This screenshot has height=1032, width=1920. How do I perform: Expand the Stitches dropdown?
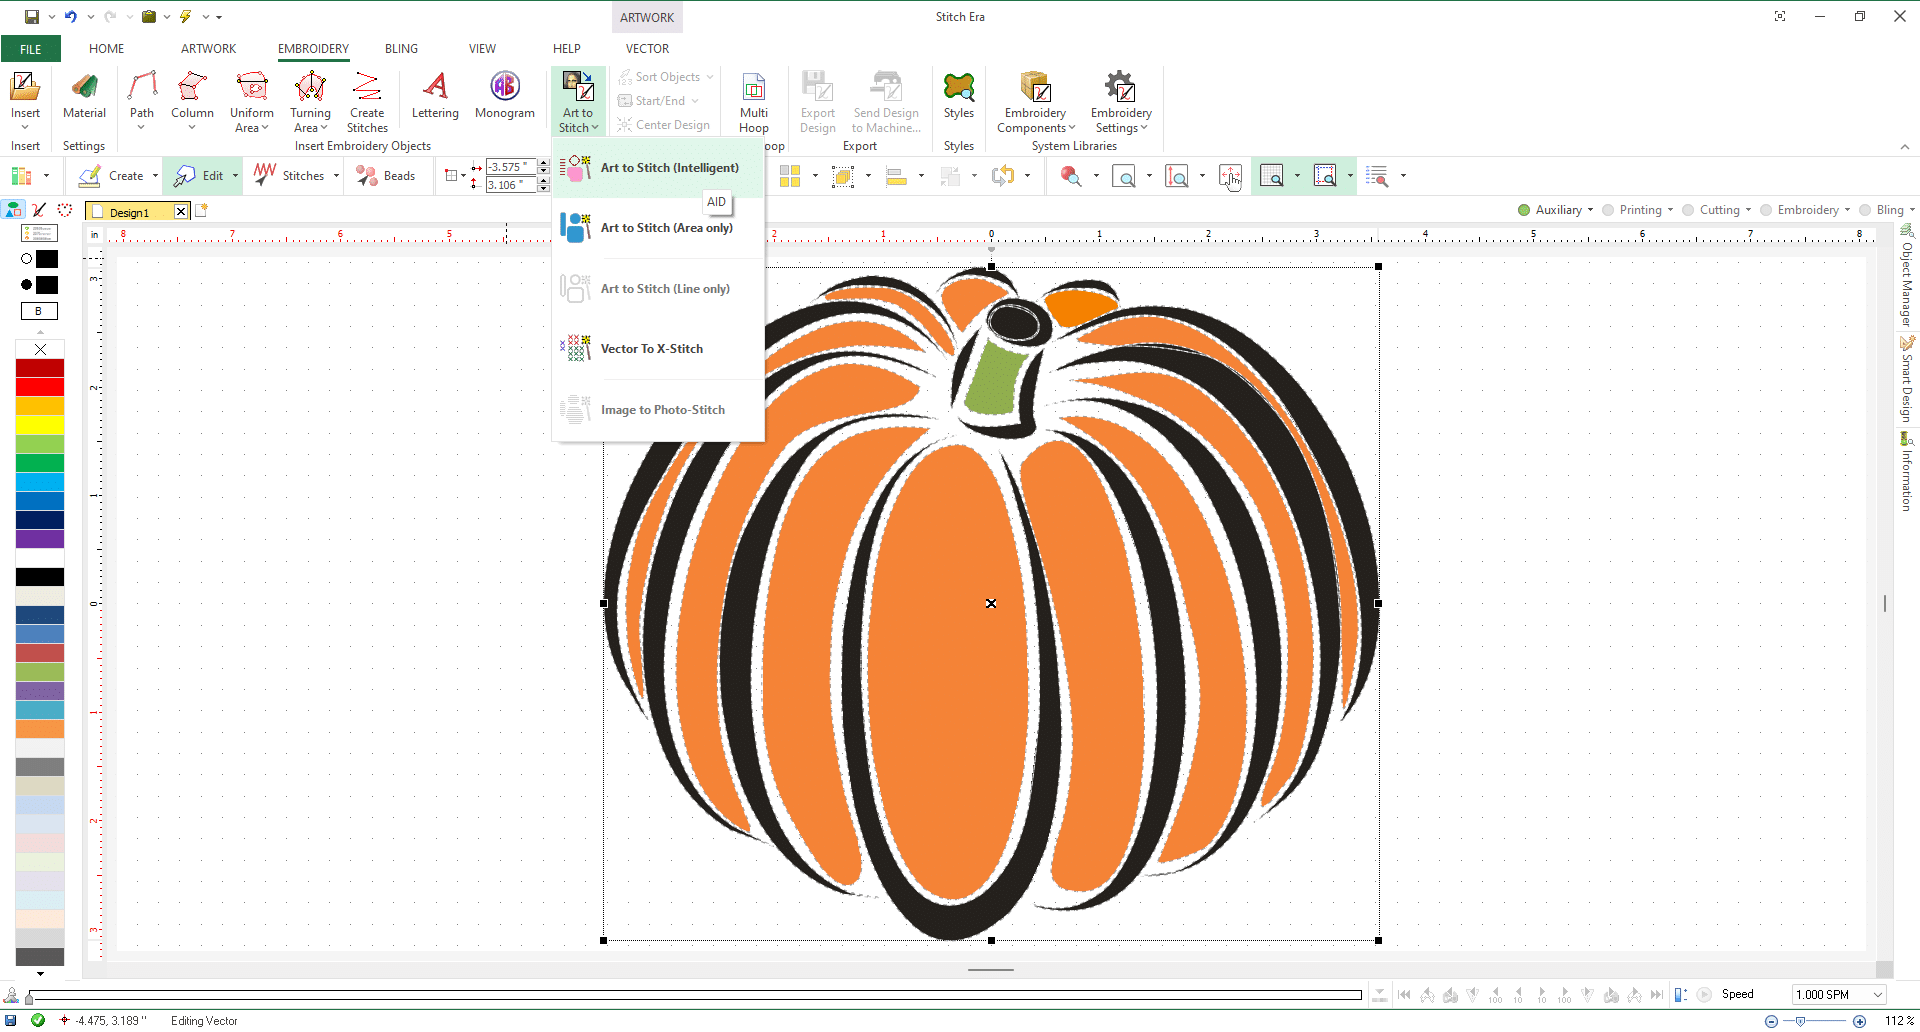click(x=336, y=176)
